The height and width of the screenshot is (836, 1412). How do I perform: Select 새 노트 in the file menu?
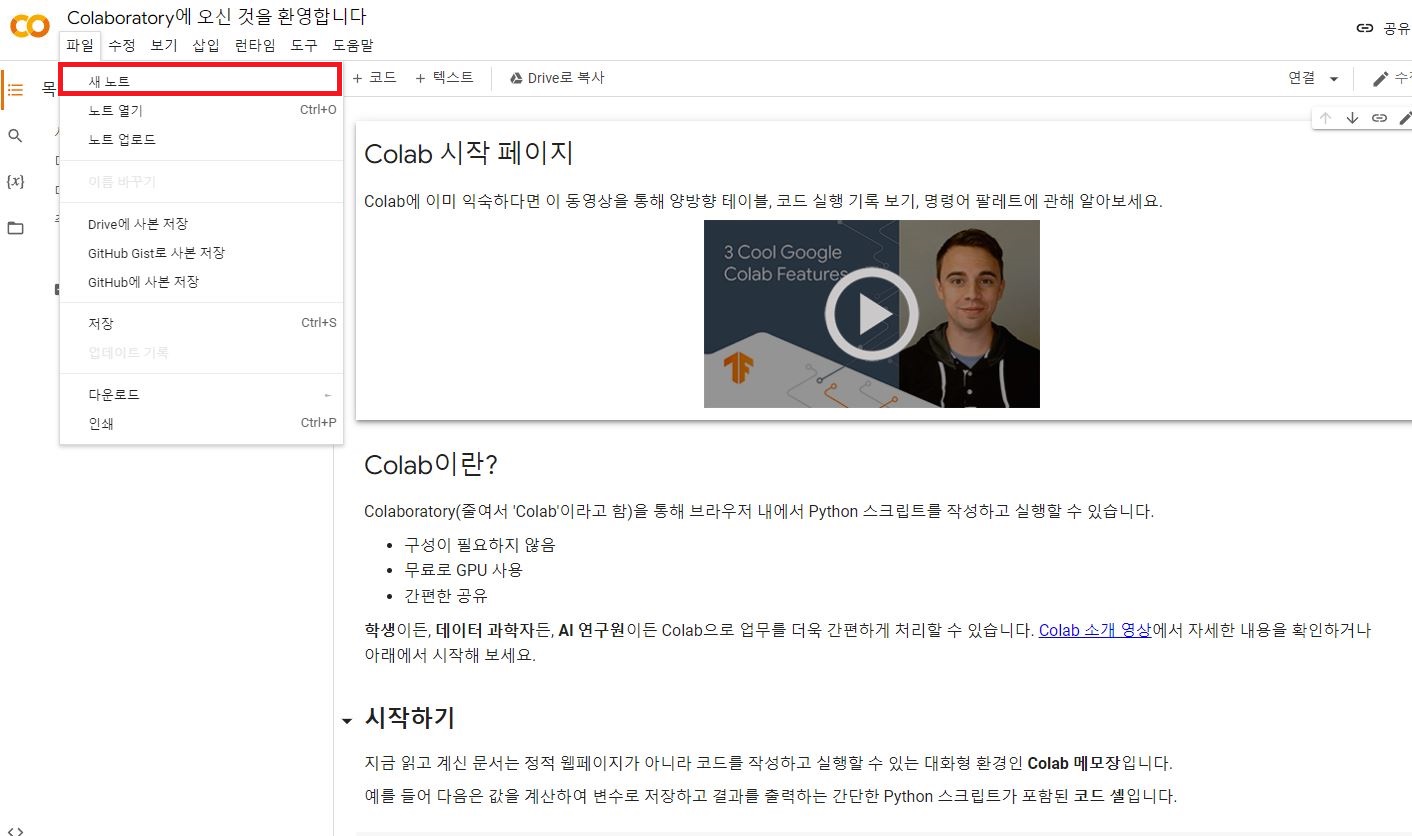coord(201,81)
